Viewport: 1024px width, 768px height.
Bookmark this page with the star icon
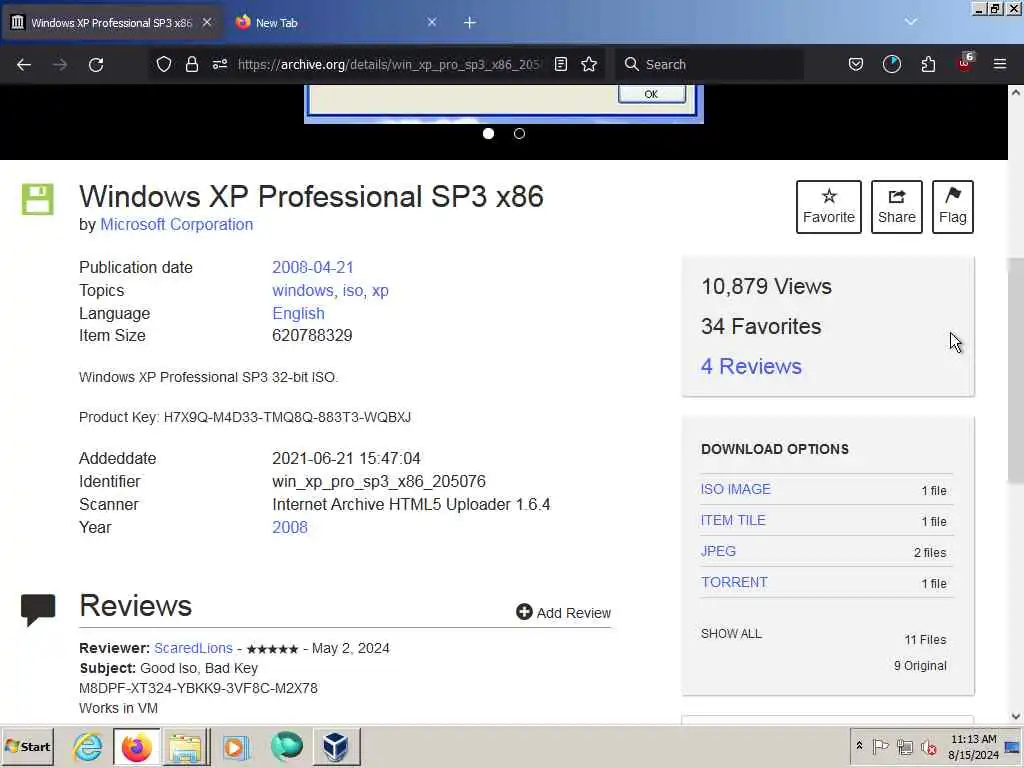(589, 64)
